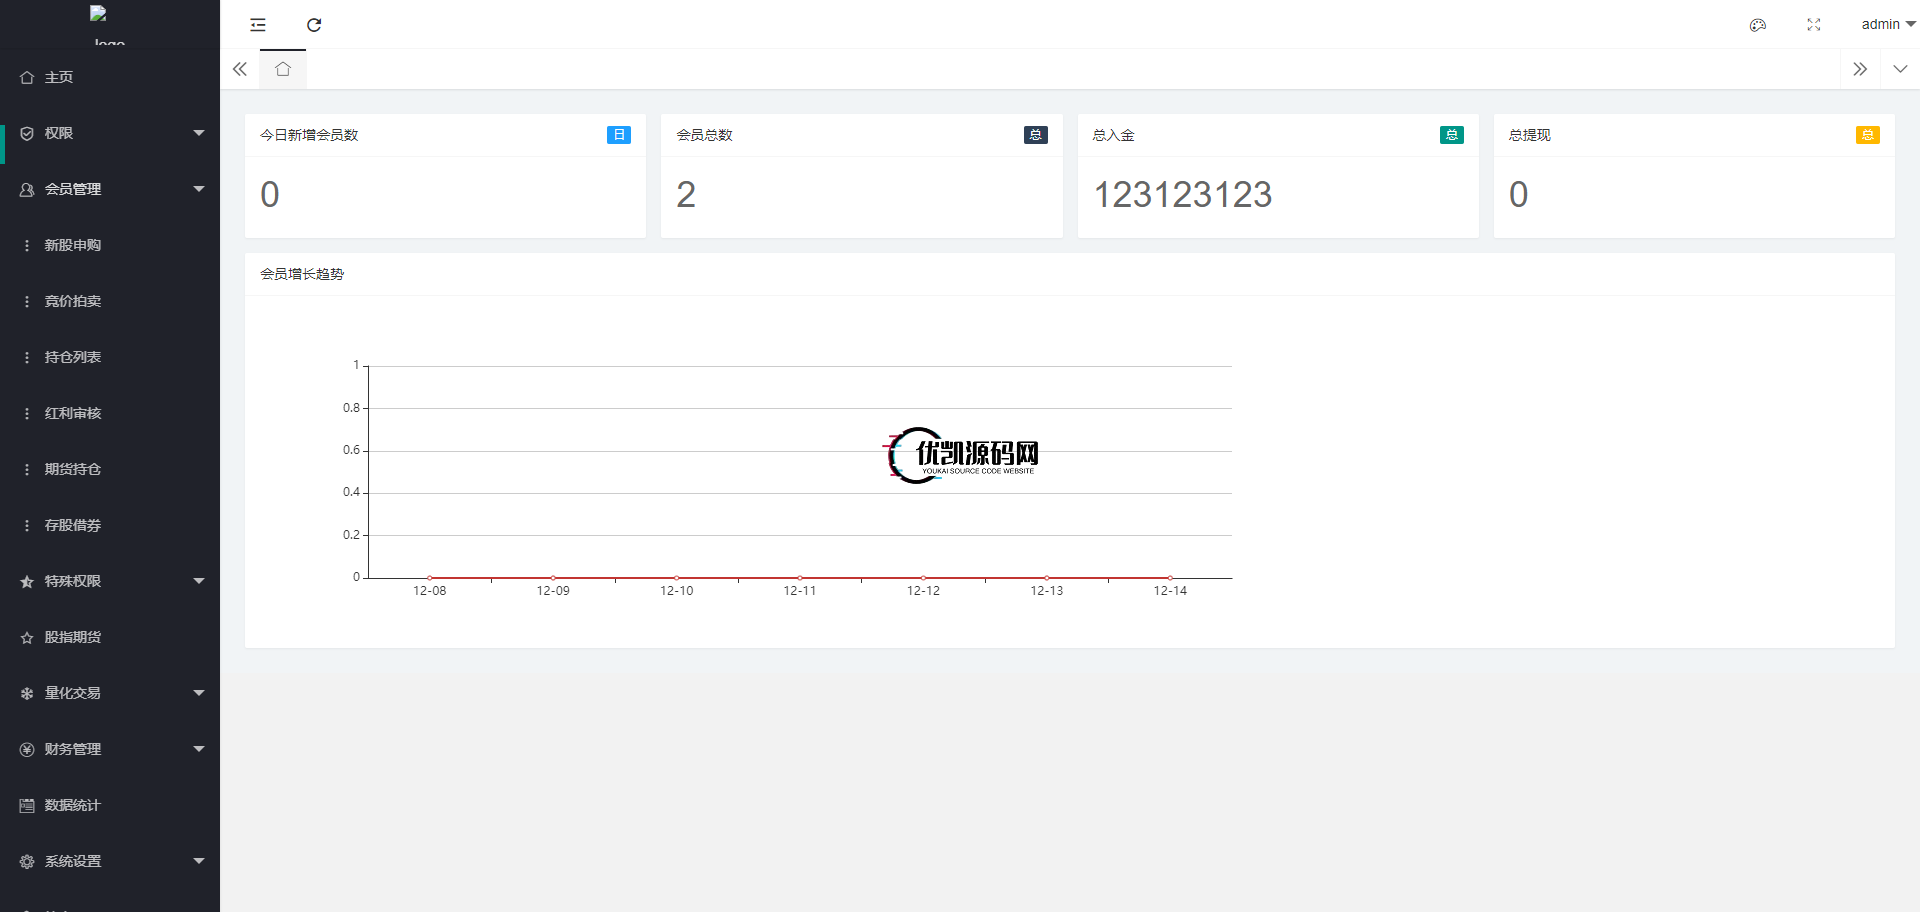
Task: Click the yellow badge on total withdrawals card
Action: pos(1867,135)
